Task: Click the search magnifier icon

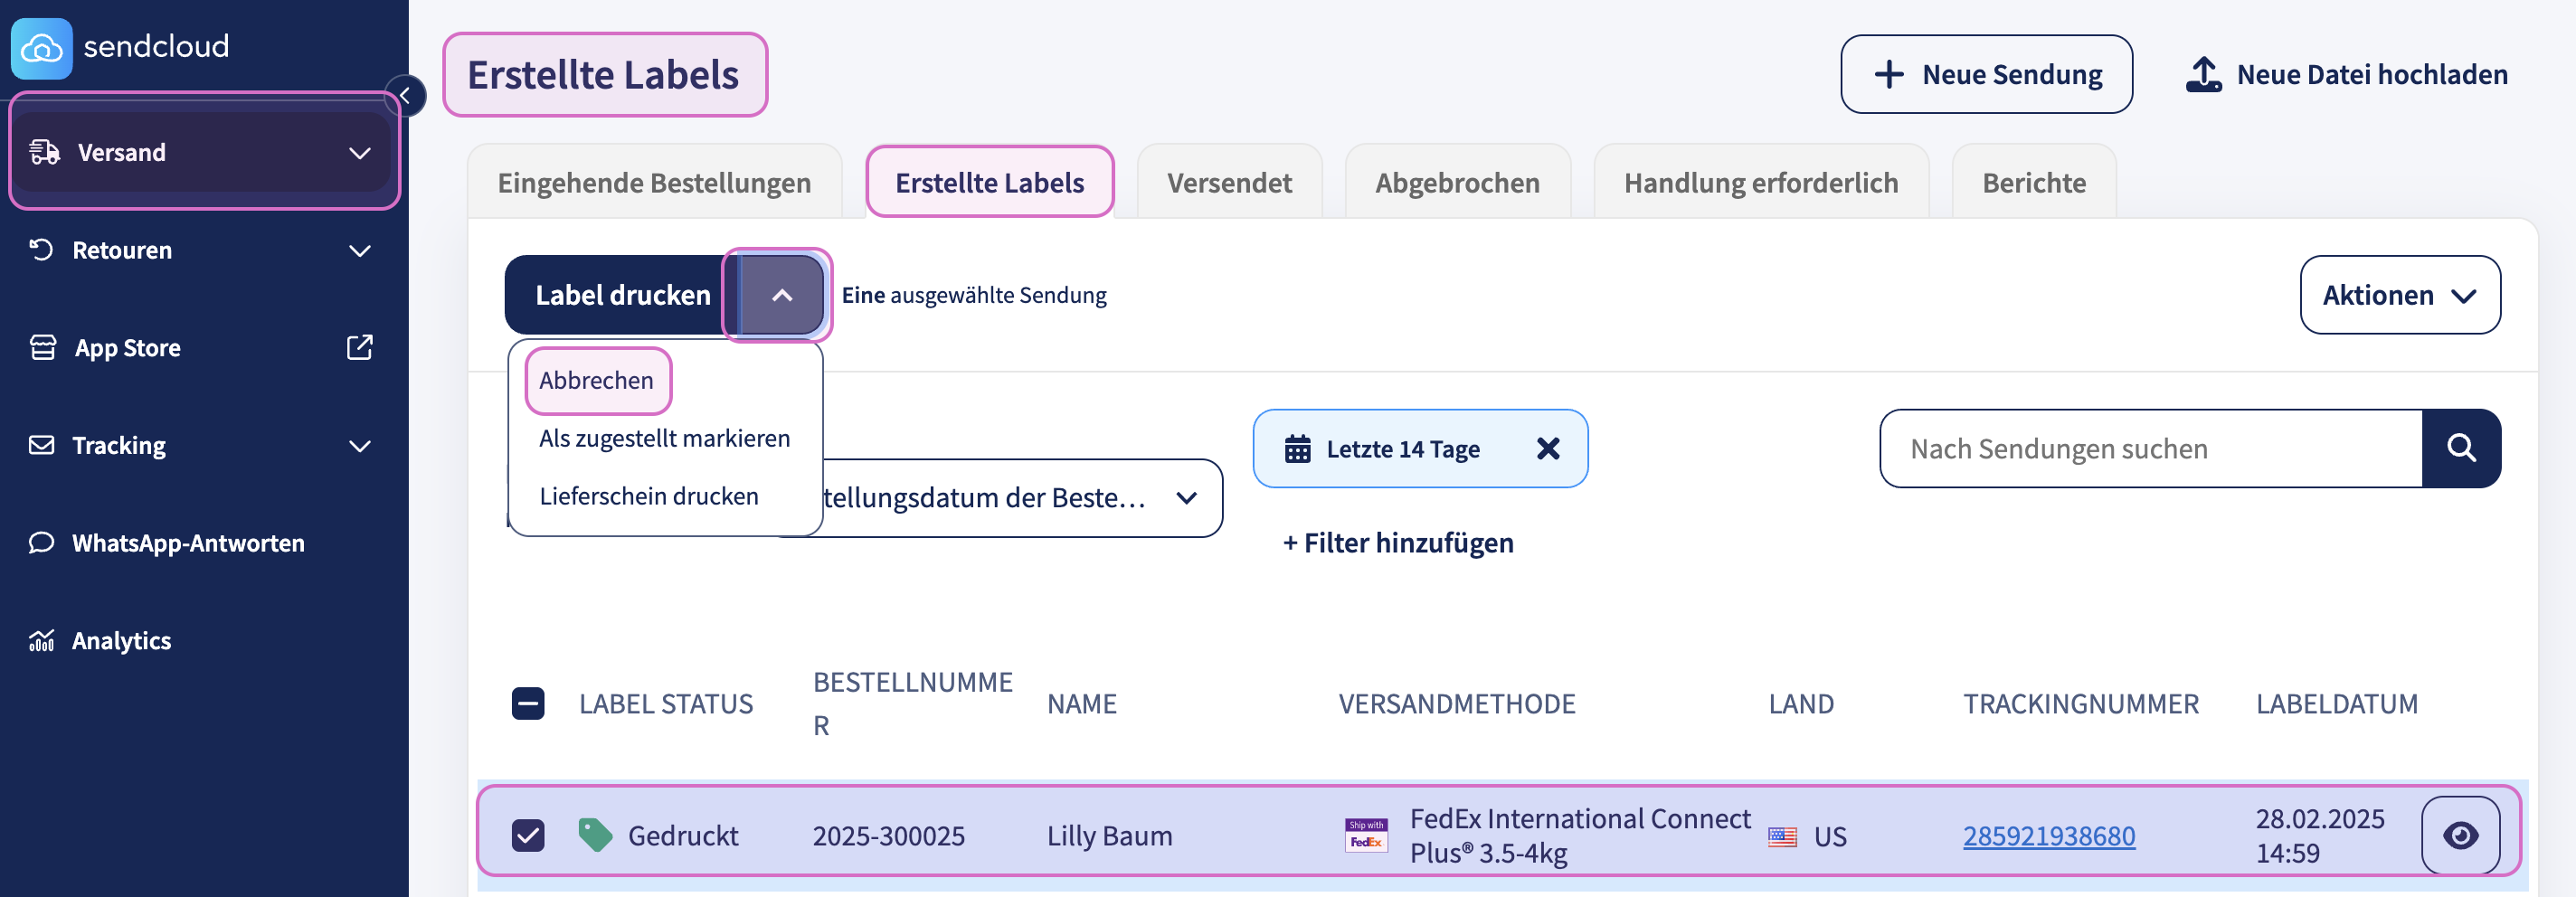Action: click(x=2461, y=448)
